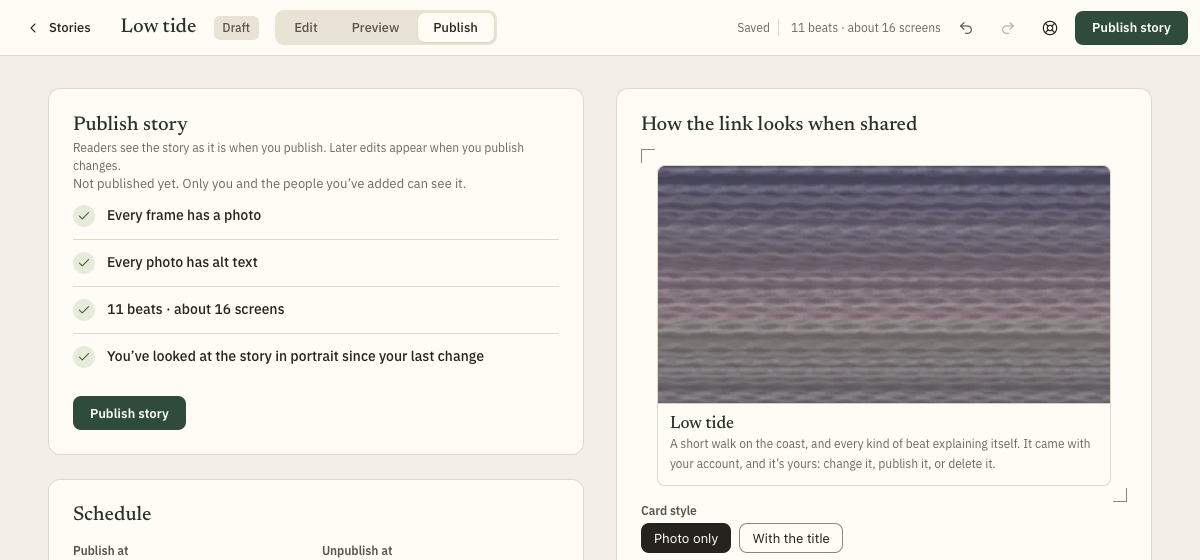This screenshot has width=1200, height=560.
Task: Click the checkmark icon beside 'Every frame has a photo'
Action: tap(84, 216)
